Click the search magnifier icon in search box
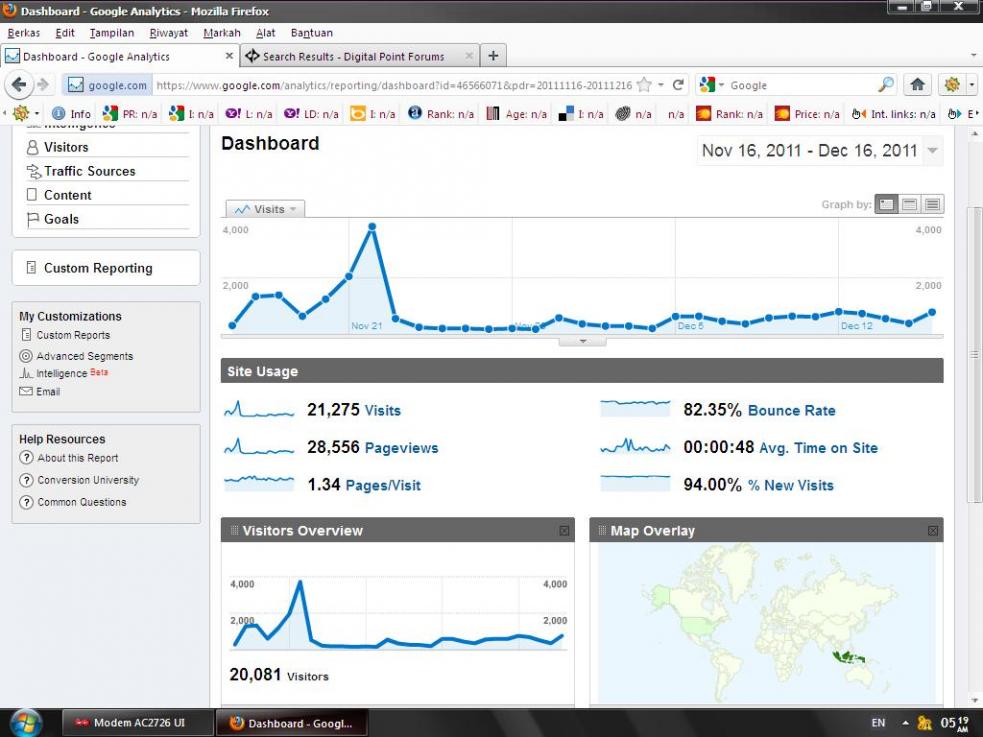This screenshot has height=737, width=983. click(886, 85)
